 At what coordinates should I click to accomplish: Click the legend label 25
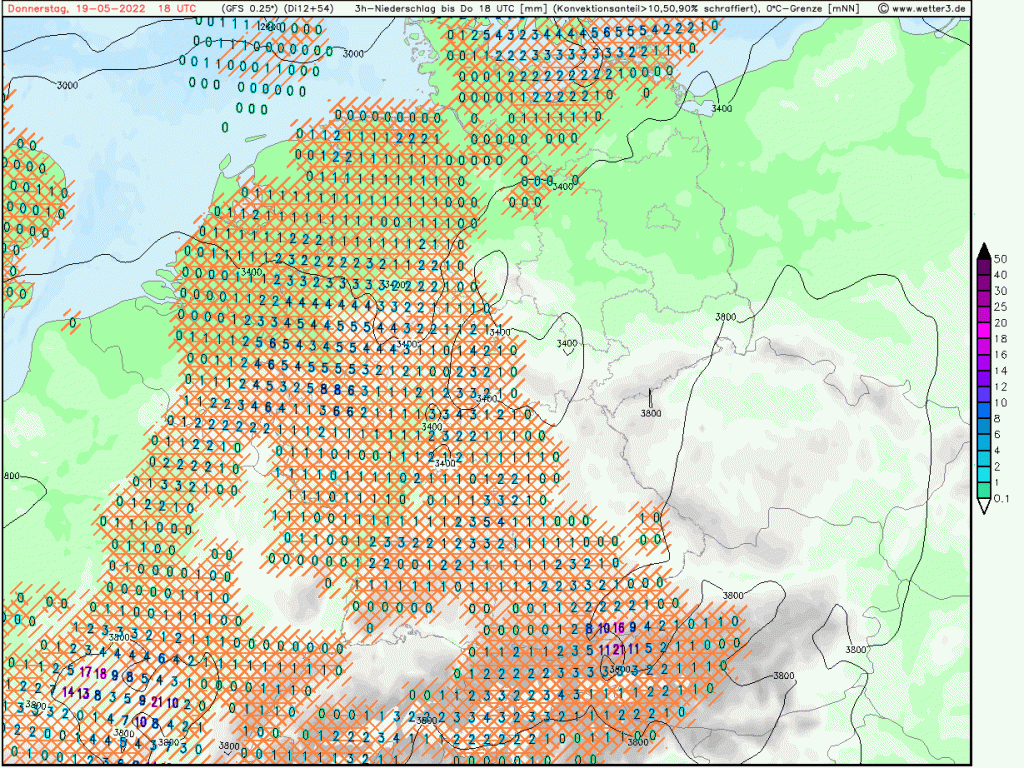coord(1000,307)
